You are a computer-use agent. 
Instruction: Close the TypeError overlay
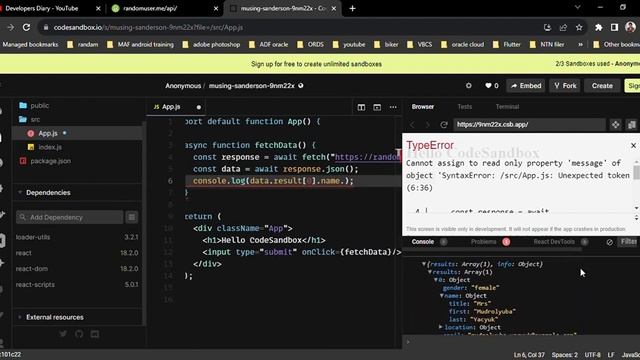[633, 145]
